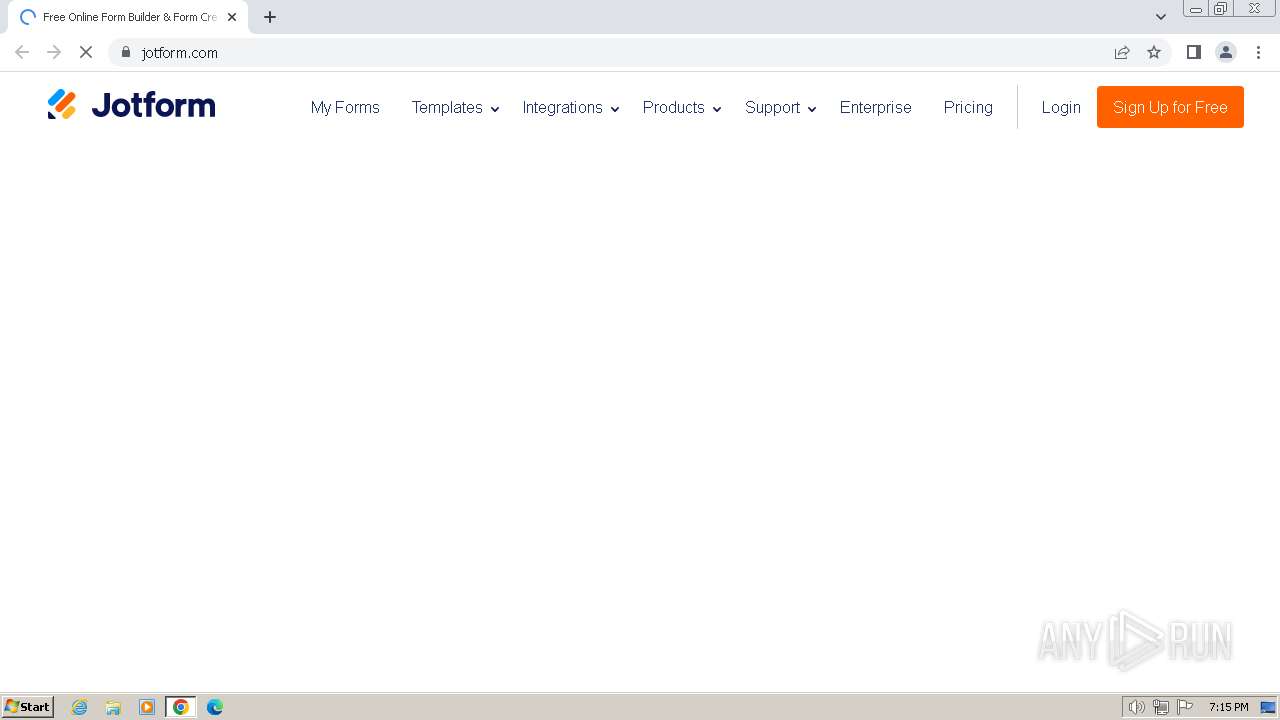The width and height of the screenshot is (1280, 720).
Task: Click the 7:15 PM clock
Action: [x=1228, y=707]
